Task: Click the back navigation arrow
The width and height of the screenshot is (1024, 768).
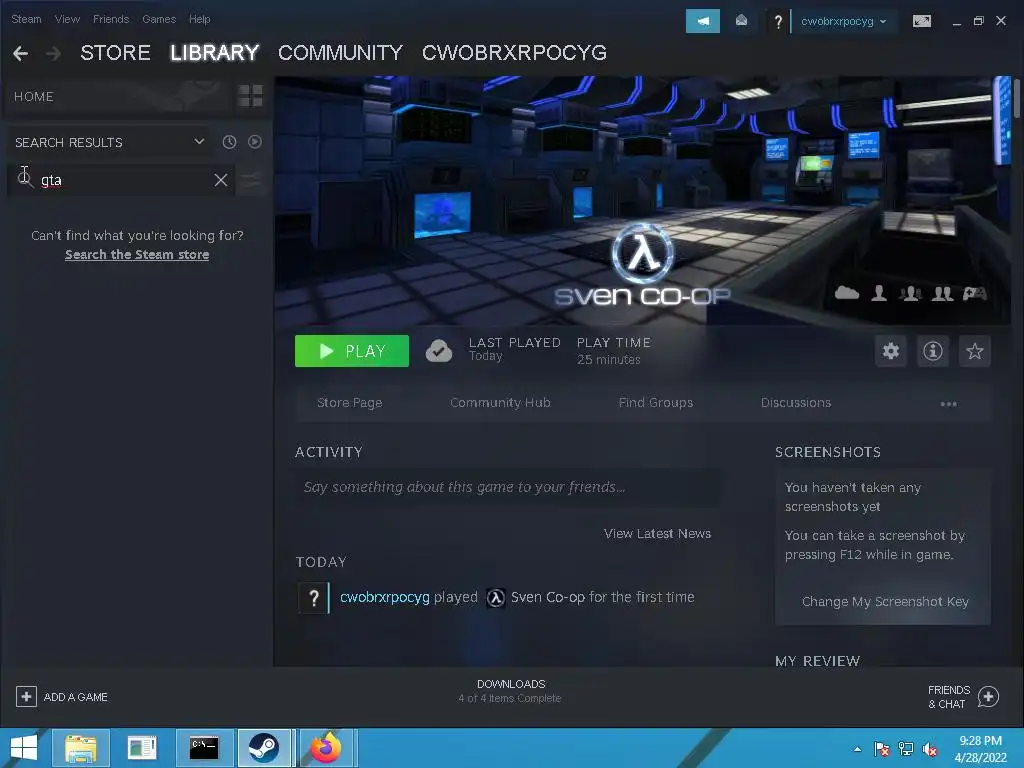Action: click(x=21, y=53)
